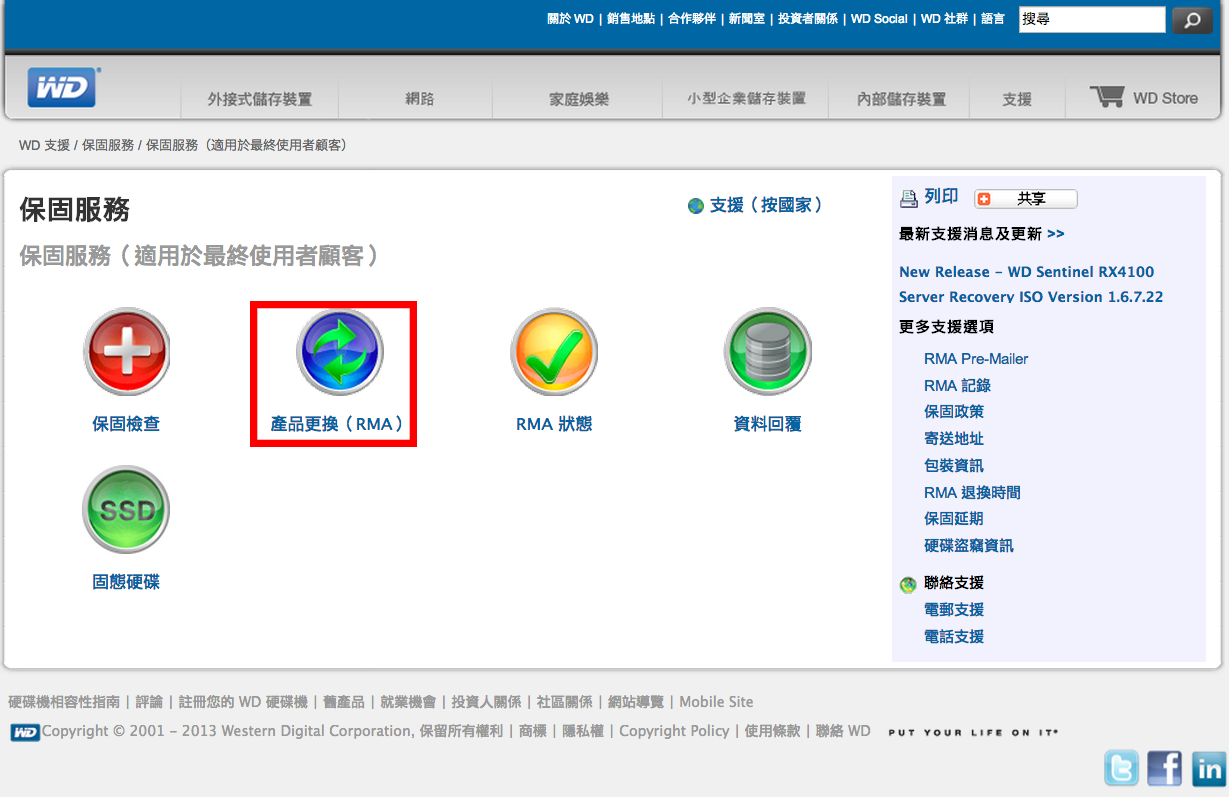
Task: Open the 資料回覆 database icon
Action: point(768,352)
